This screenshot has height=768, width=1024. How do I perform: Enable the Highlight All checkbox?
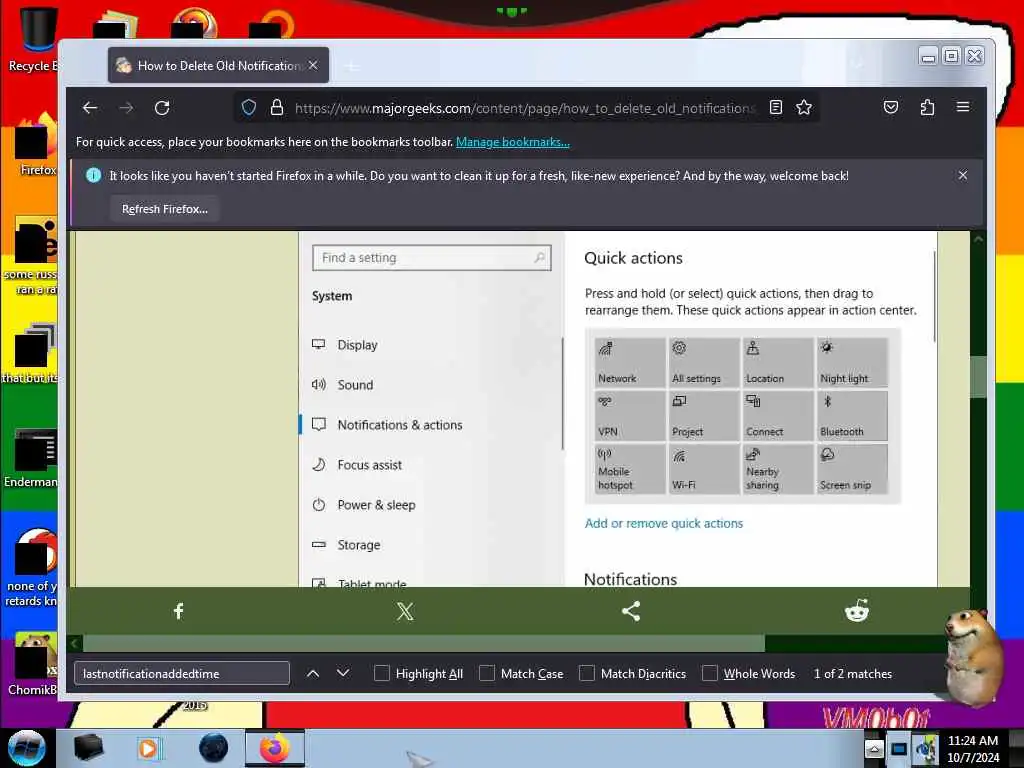point(382,673)
